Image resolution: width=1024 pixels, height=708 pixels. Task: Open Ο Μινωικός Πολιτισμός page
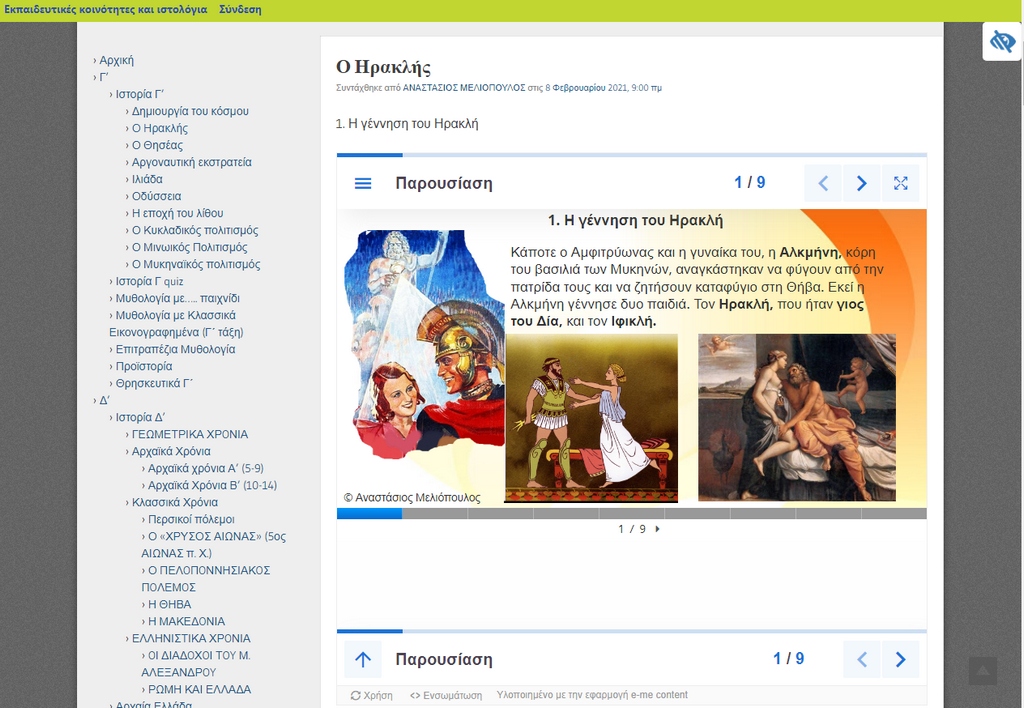189,247
